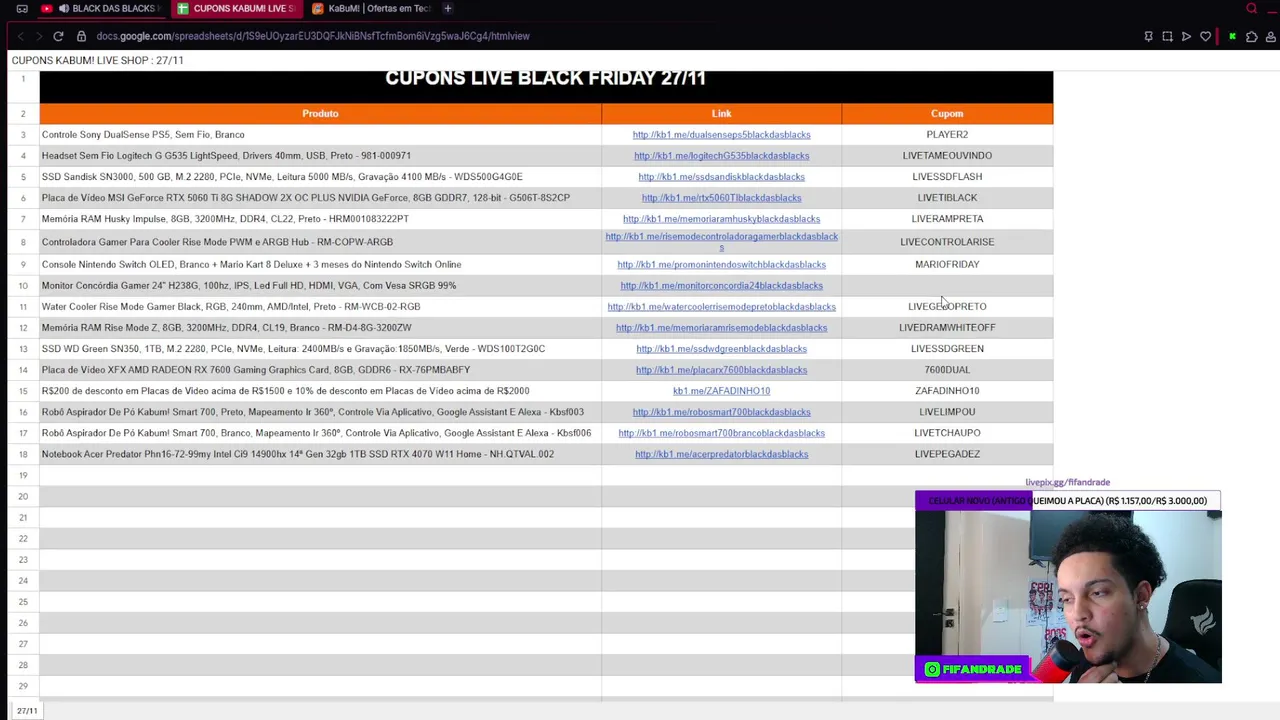Switch to the KaBuM! Ofertas em Tech tab
The width and height of the screenshot is (1280, 720).
click(x=370, y=8)
